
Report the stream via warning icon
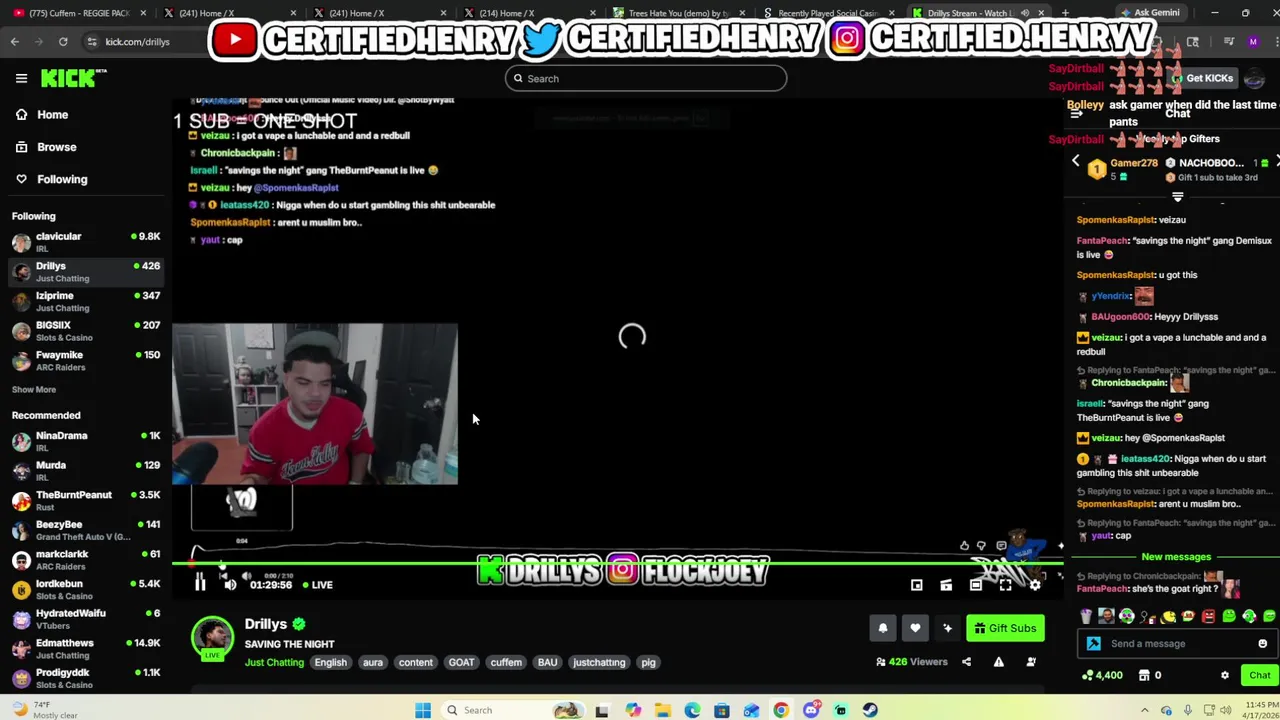998,662
